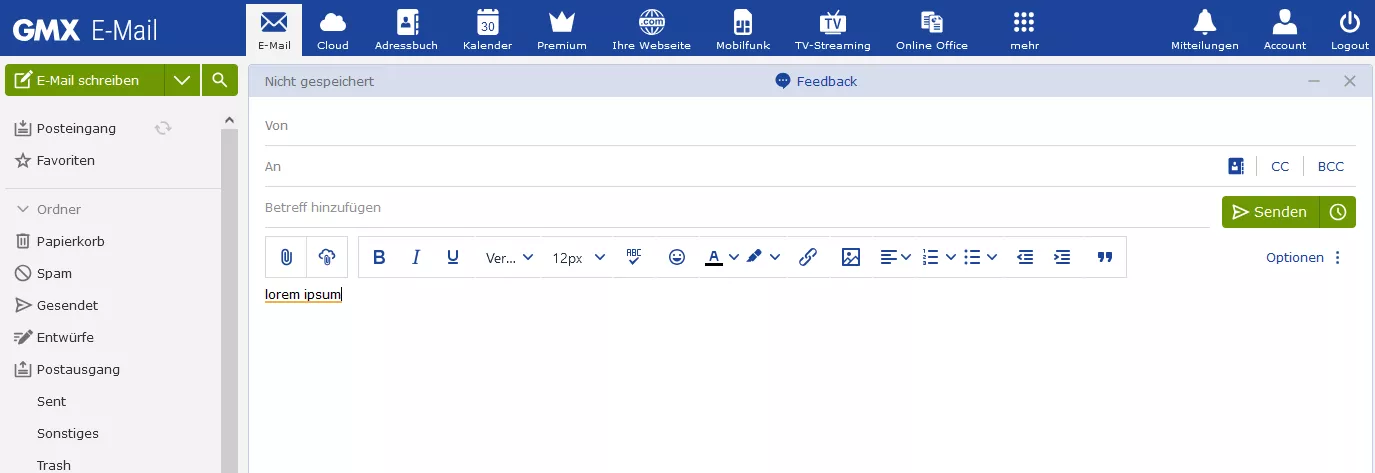Click into the Betreff hinzufügen field

tap(737, 208)
